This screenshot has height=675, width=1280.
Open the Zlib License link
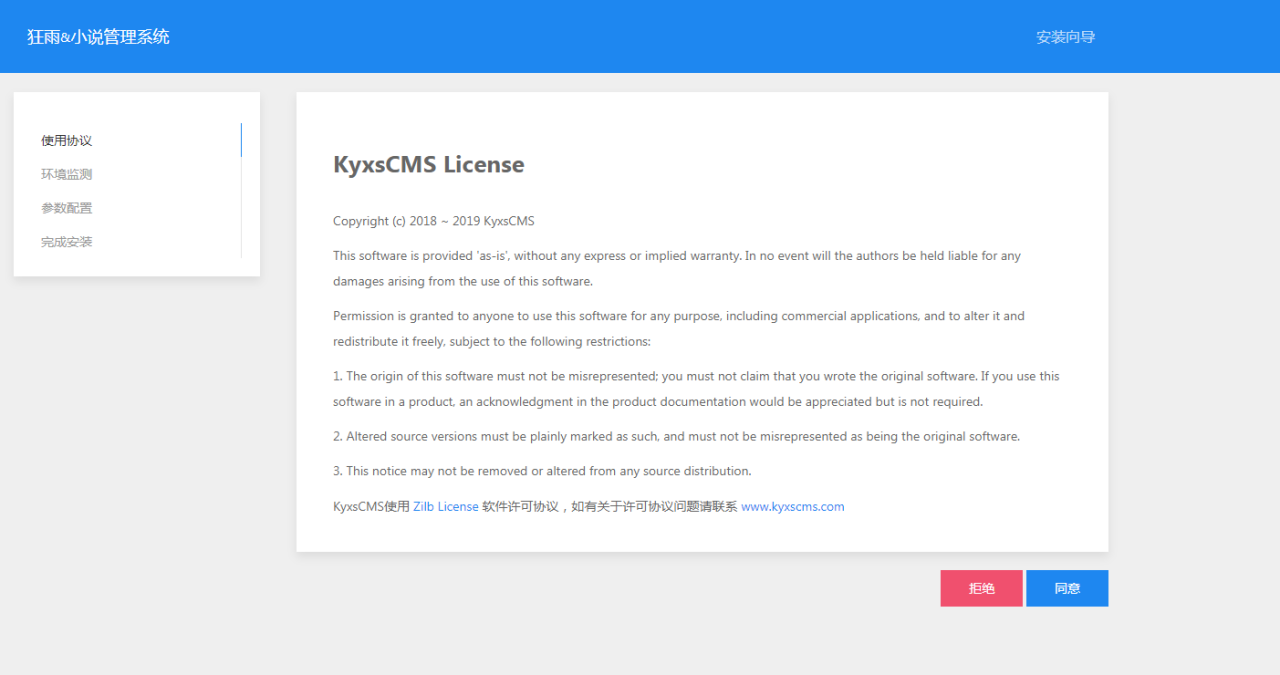pyautogui.click(x=445, y=507)
